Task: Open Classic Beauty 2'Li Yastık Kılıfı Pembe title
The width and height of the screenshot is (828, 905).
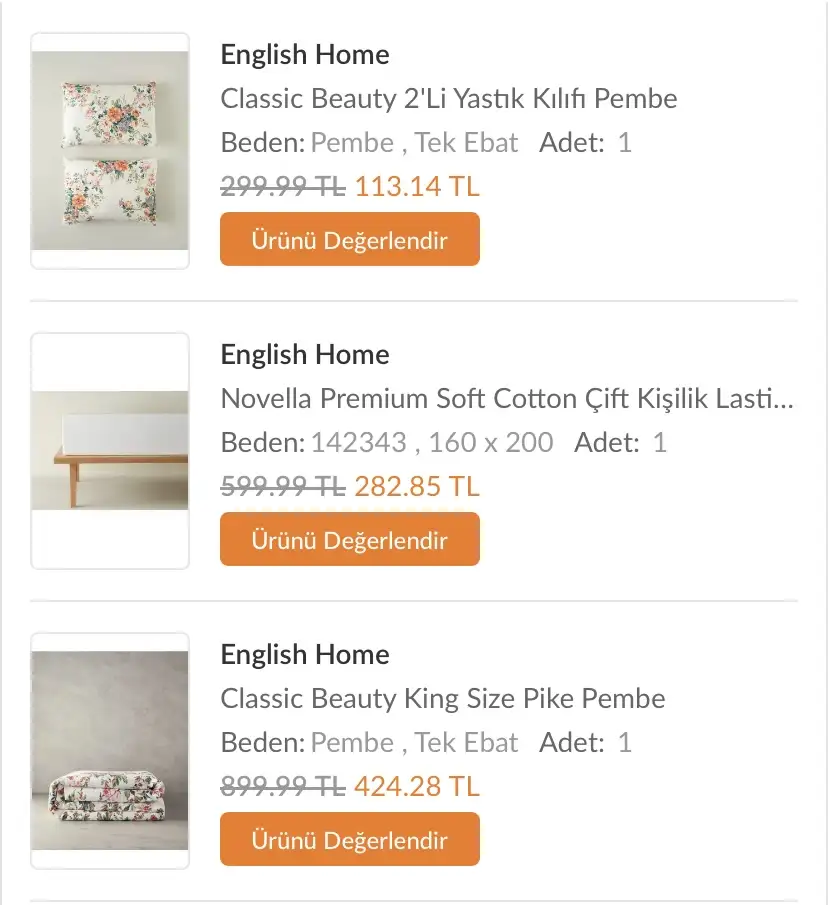Action: click(449, 98)
